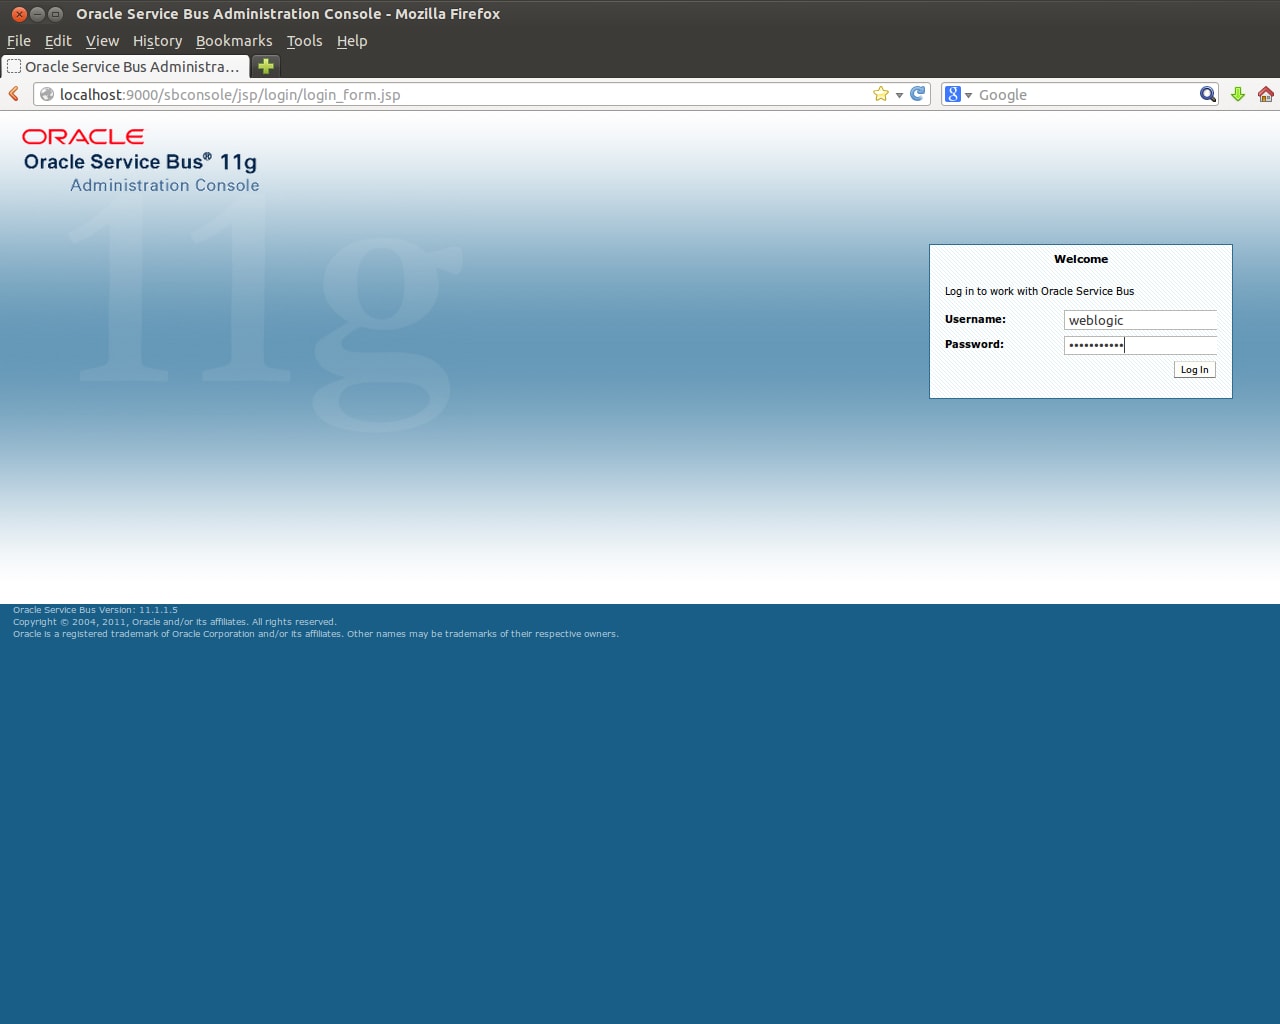Maximize the Firefox window
This screenshot has width=1280, height=1024.
55,14
